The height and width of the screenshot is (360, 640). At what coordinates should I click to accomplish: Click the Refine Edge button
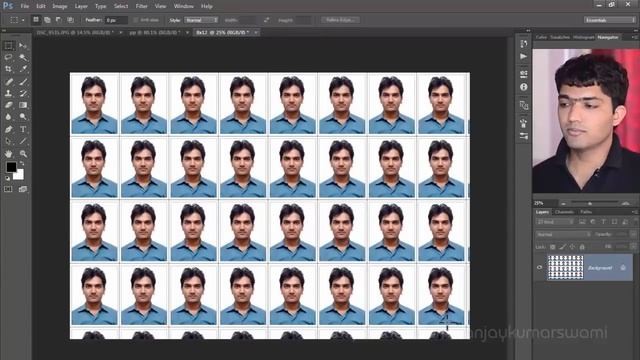pos(340,20)
